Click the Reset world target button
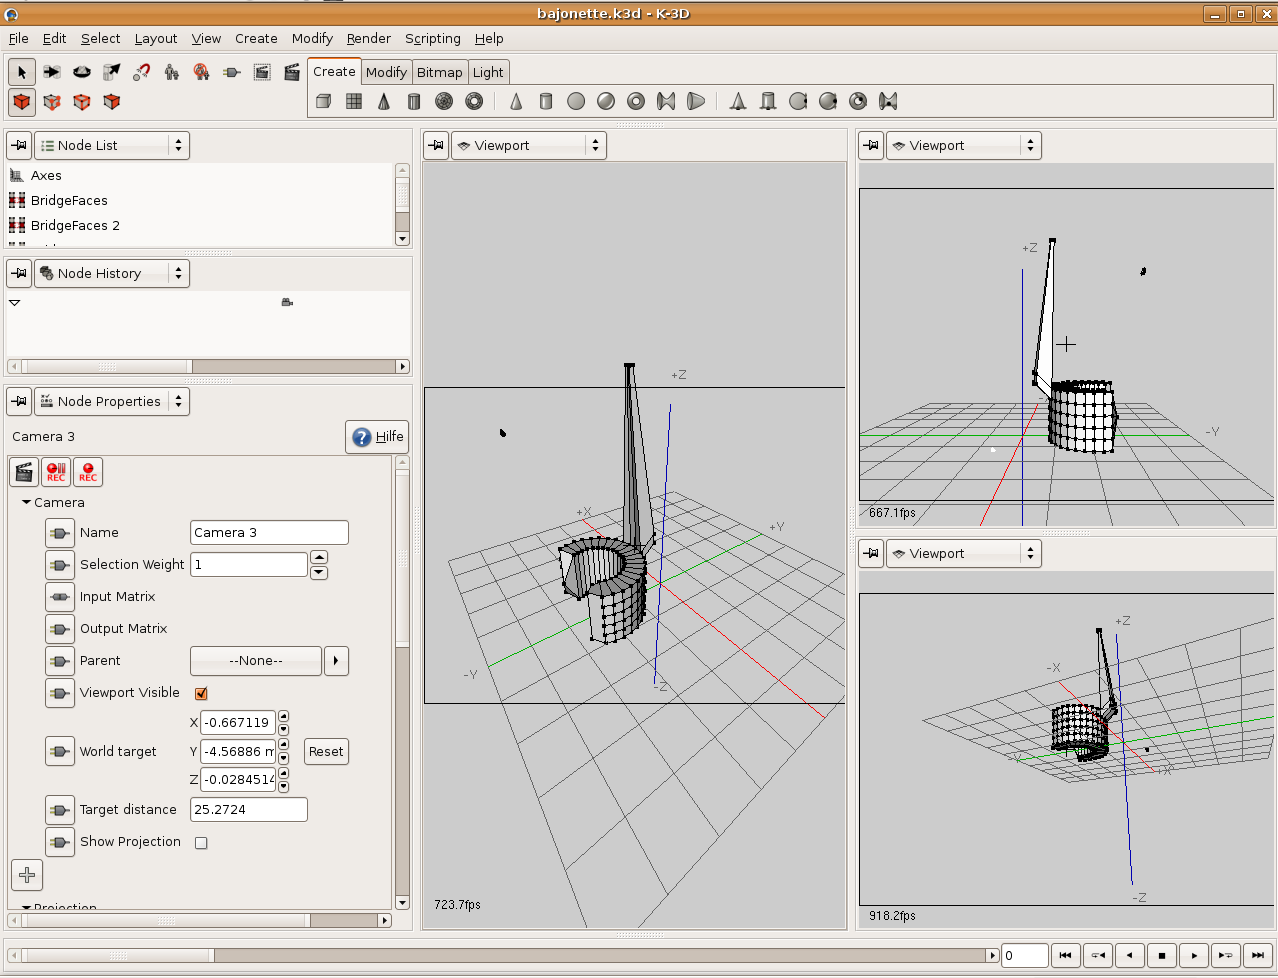 tap(326, 752)
